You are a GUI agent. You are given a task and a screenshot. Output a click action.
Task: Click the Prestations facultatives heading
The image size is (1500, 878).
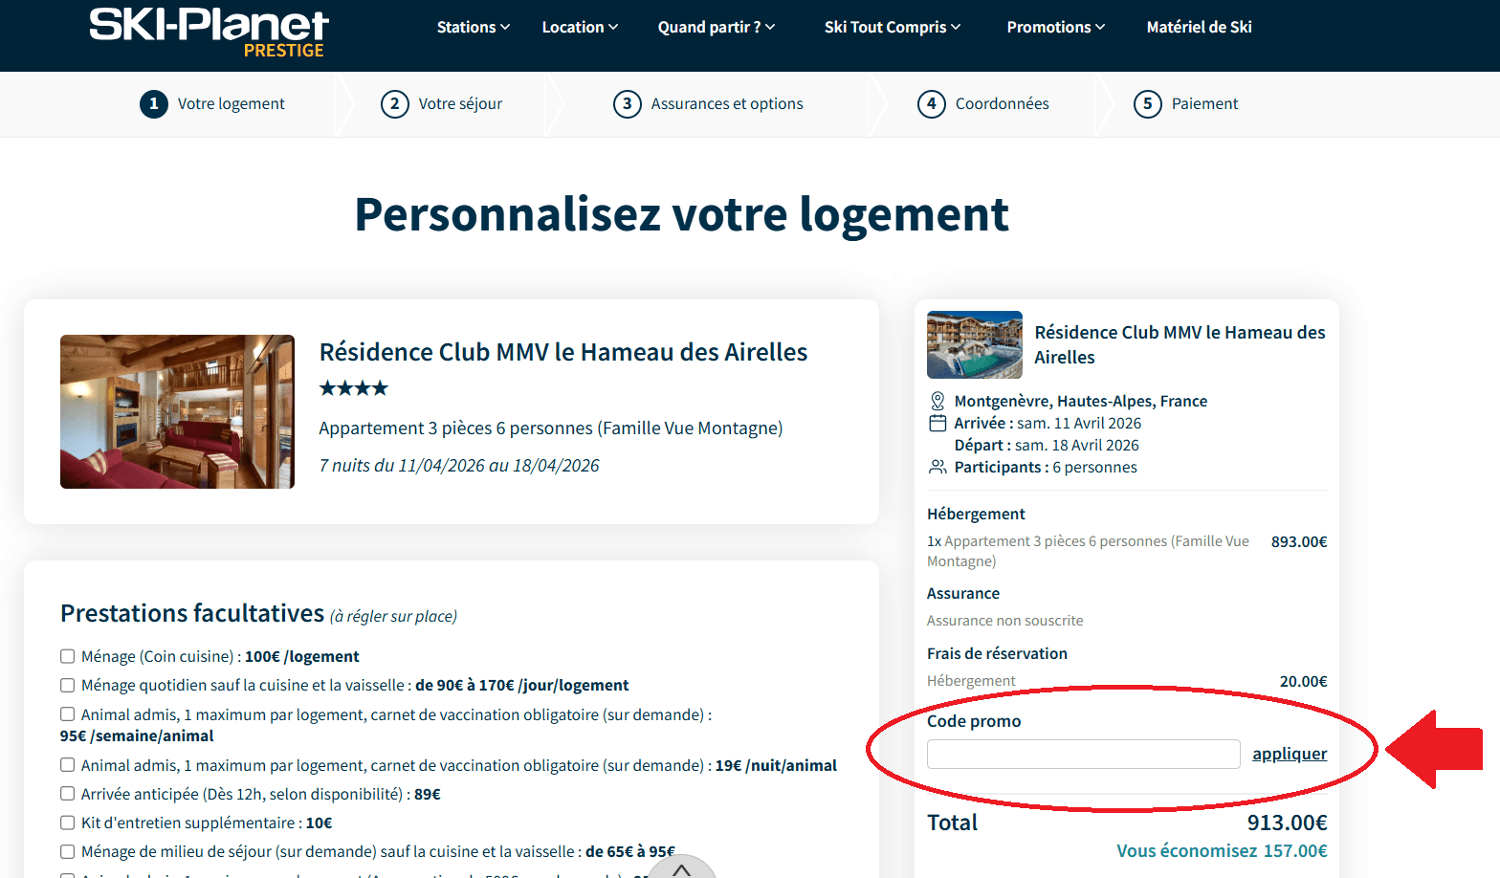(x=192, y=613)
